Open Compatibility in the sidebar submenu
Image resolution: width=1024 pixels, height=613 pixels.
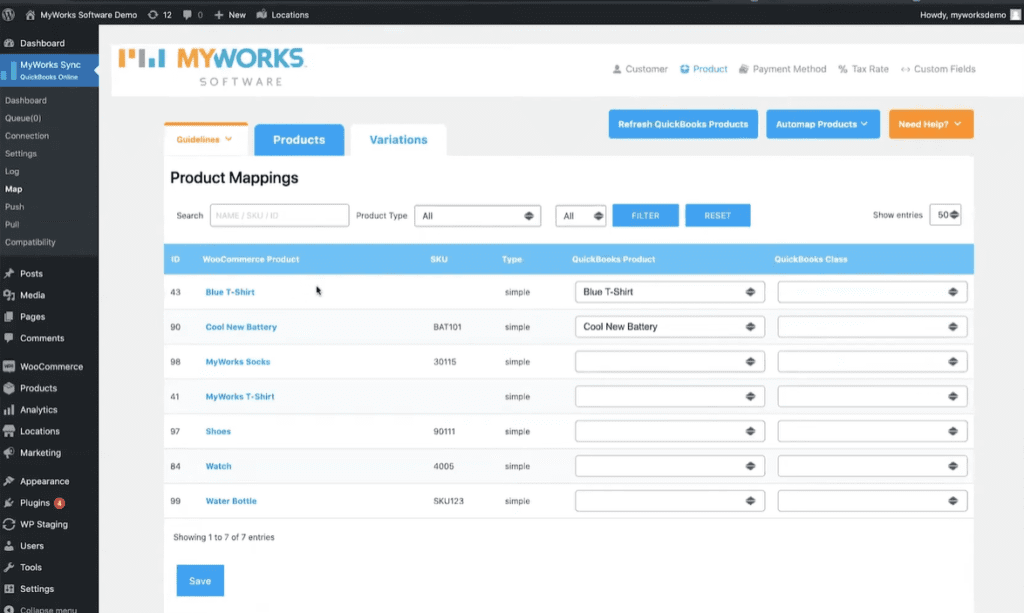tap(30, 242)
